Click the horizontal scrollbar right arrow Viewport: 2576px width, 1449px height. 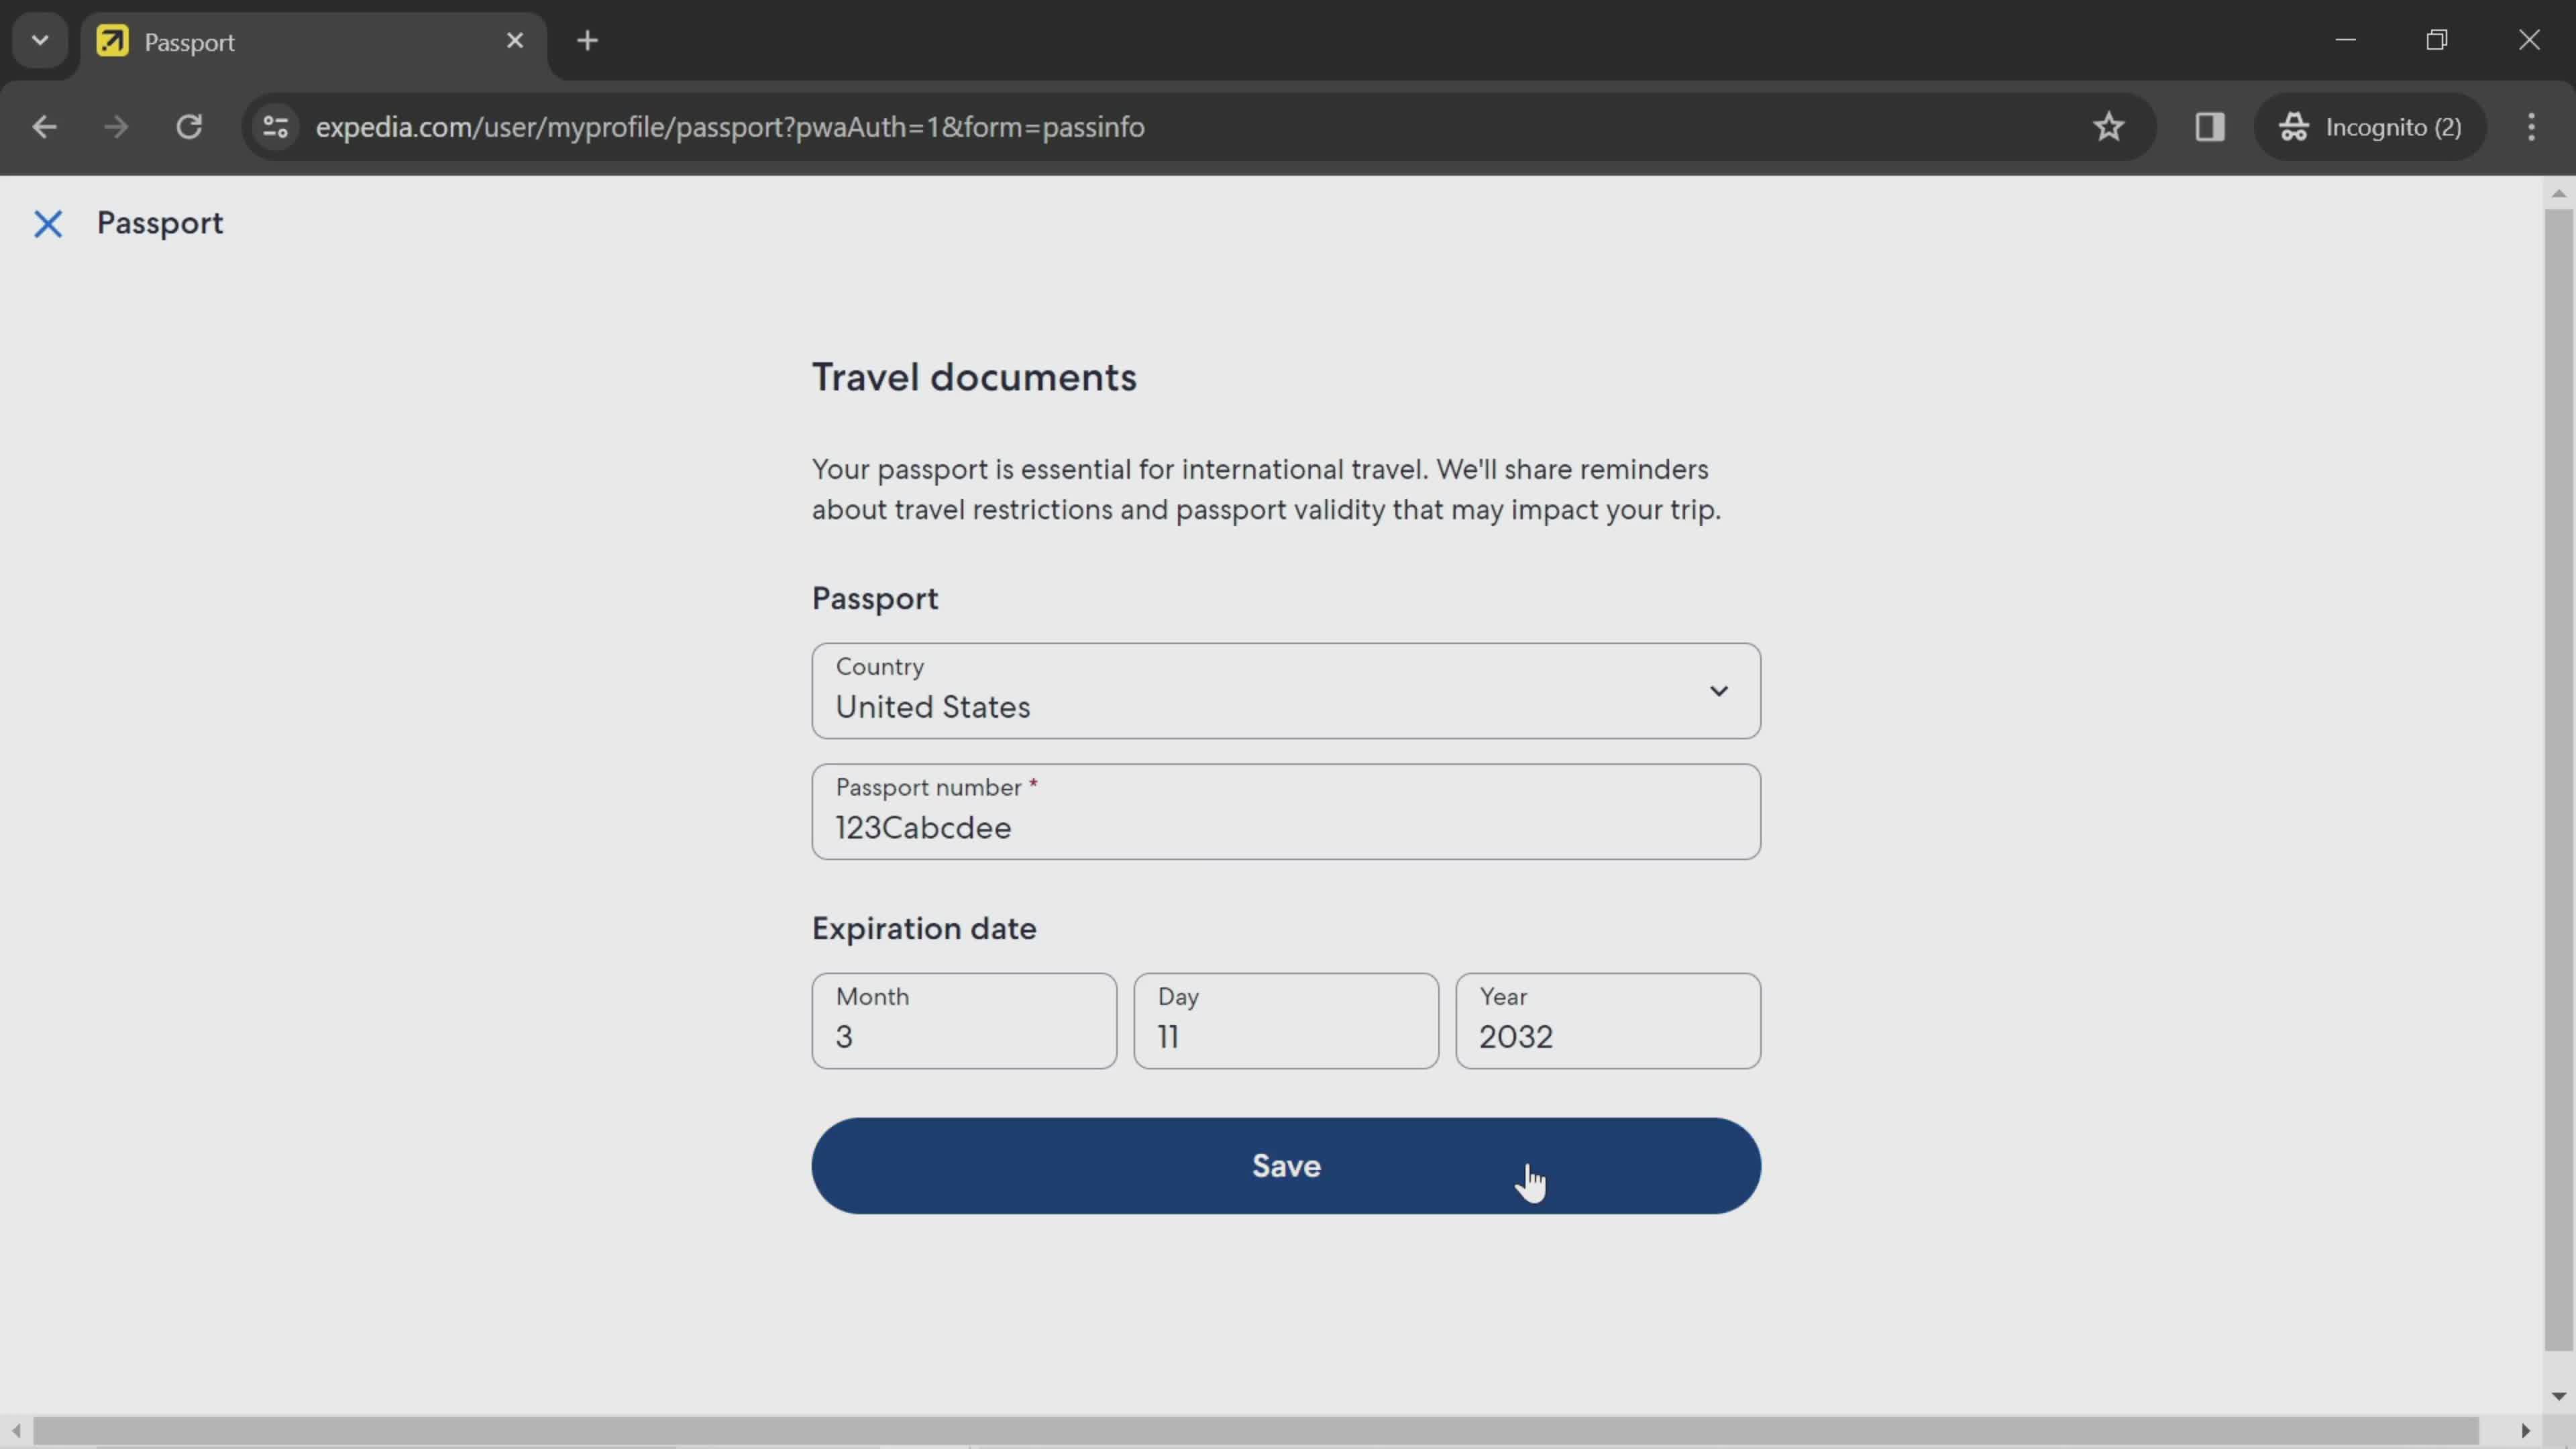click(2525, 1431)
